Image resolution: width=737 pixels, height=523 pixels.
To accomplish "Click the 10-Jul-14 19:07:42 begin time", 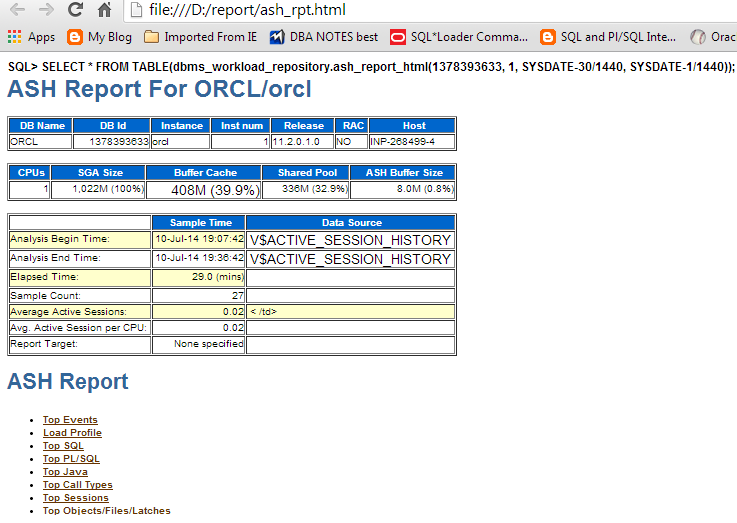I will [199, 240].
